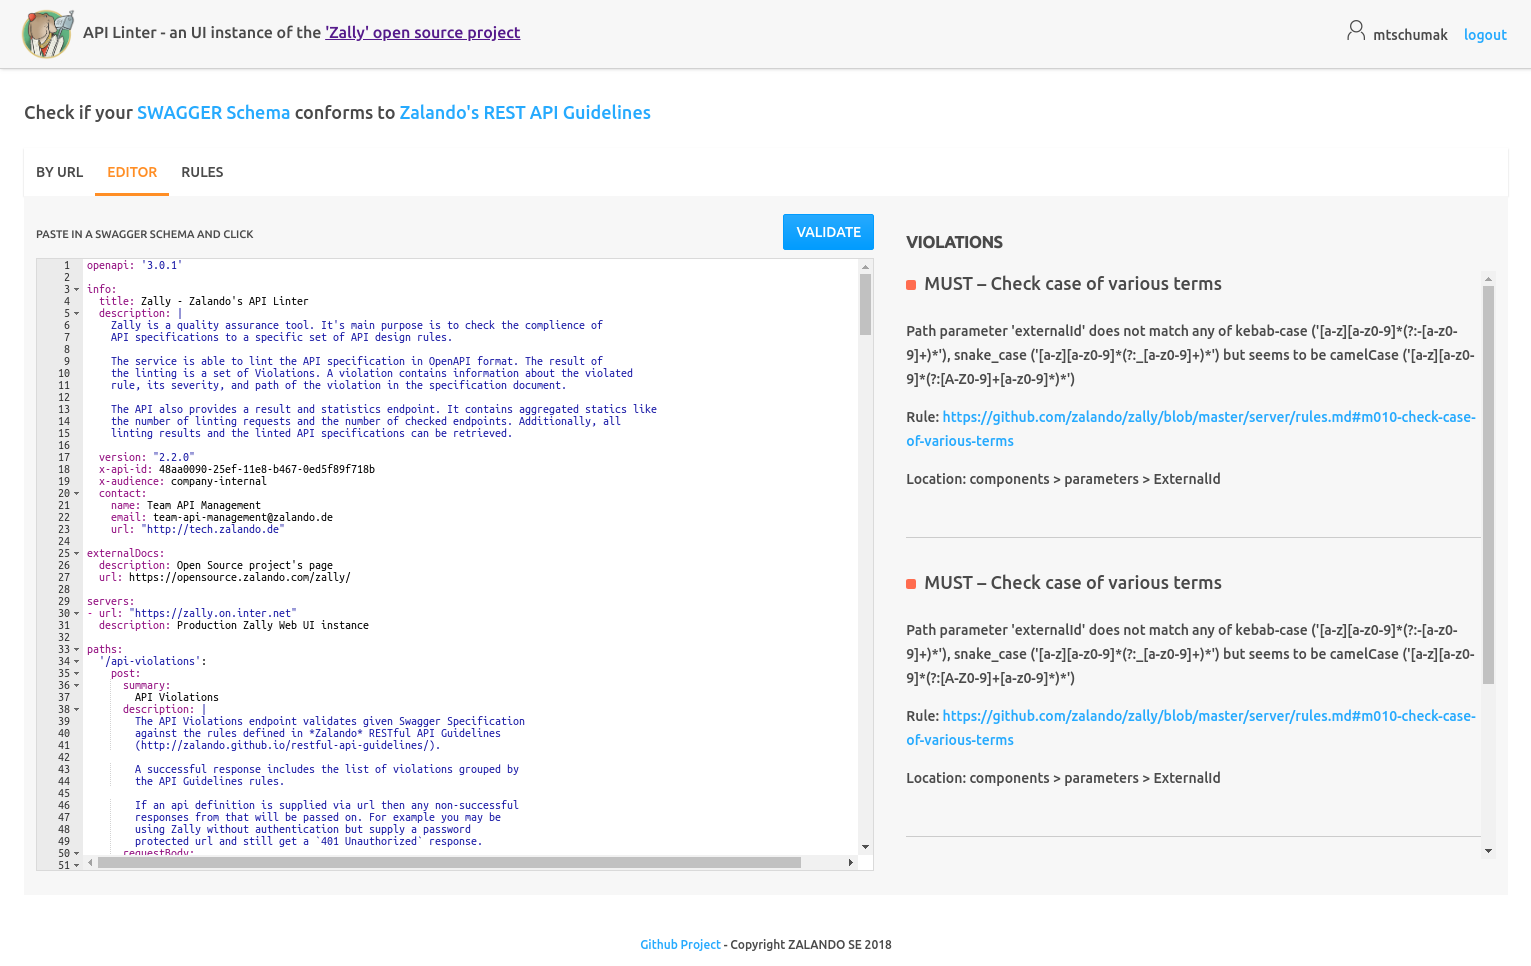
Task: Collapse the description fold at line 38
Action: (76, 710)
